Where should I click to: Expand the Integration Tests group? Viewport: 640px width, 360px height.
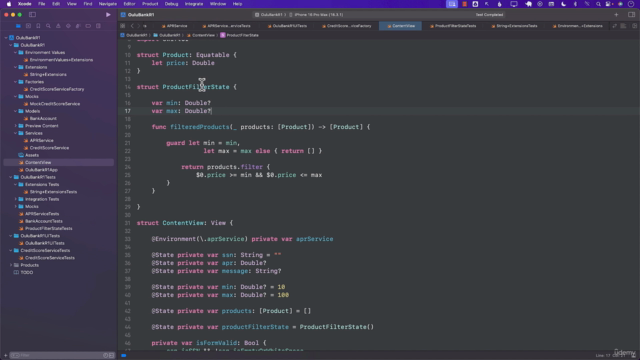[x=16, y=199]
